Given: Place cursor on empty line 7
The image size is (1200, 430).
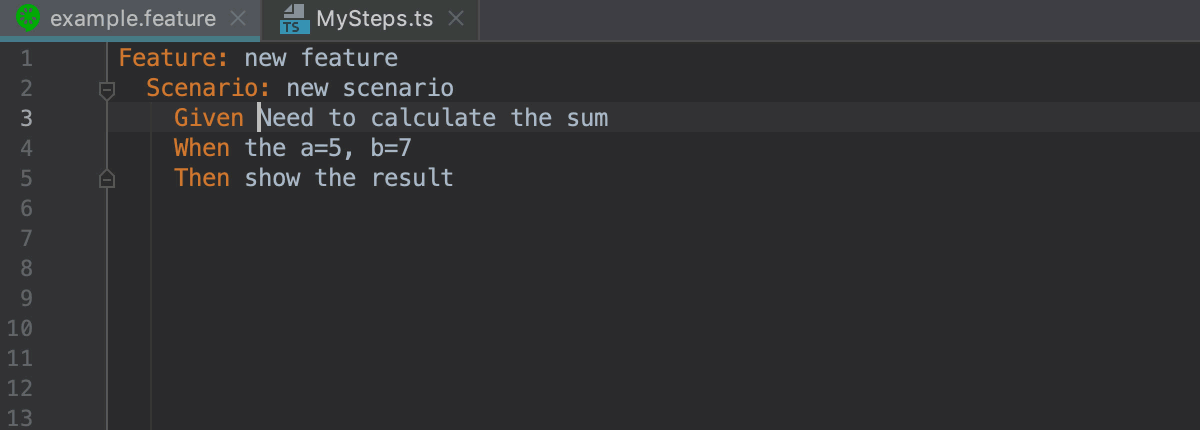Looking at the screenshot, I should click(x=650, y=238).
